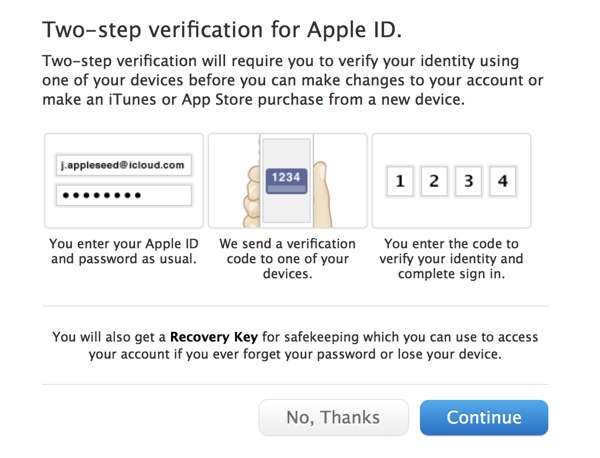Select the digit box showing 2
This screenshot has width=600, height=458.
[x=434, y=182]
